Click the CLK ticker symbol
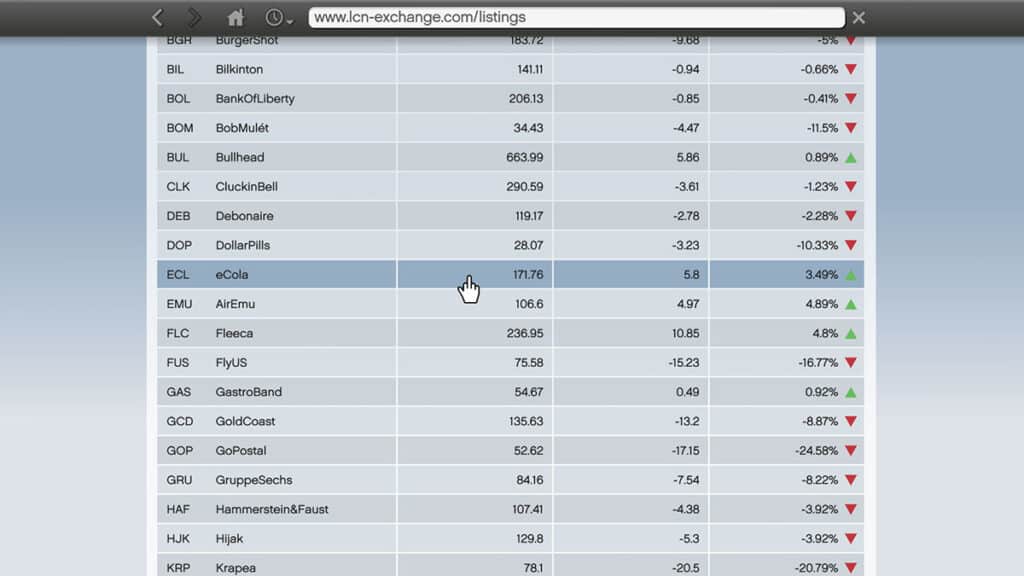The image size is (1024, 576). pos(179,187)
